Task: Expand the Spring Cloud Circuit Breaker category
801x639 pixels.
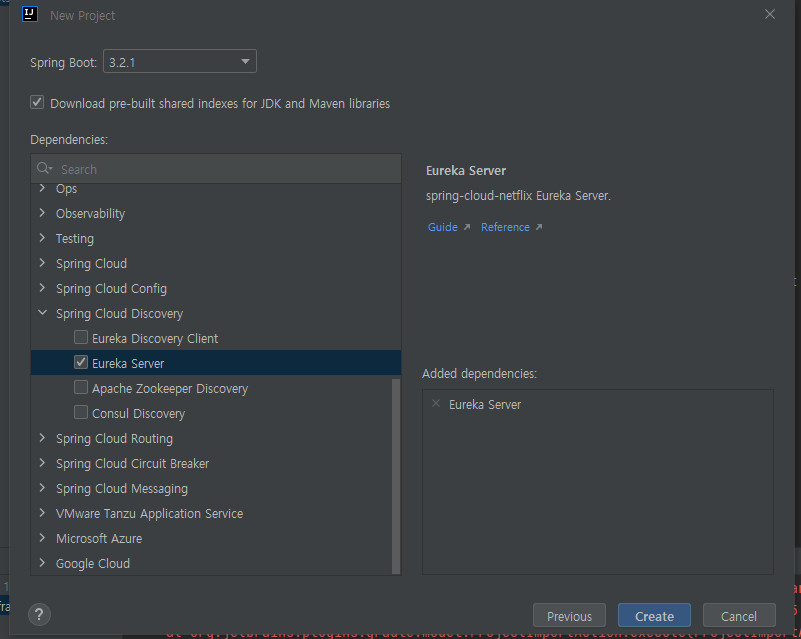Action: tap(42, 463)
